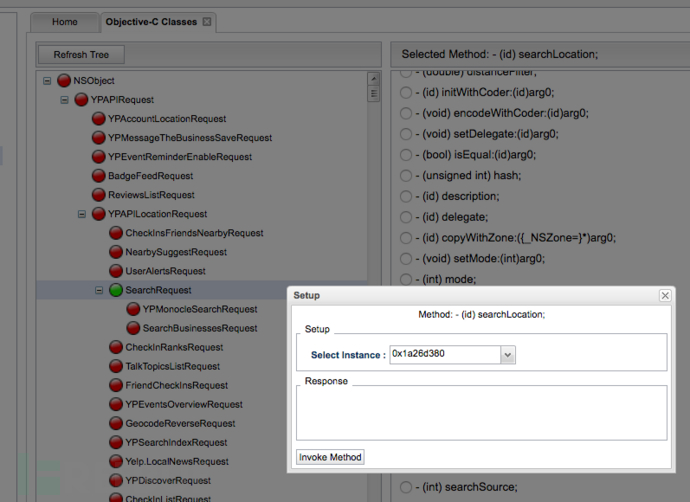Click the Invoke Method button
The width and height of the screenshot is (690, 502).
tap(330, 457)
